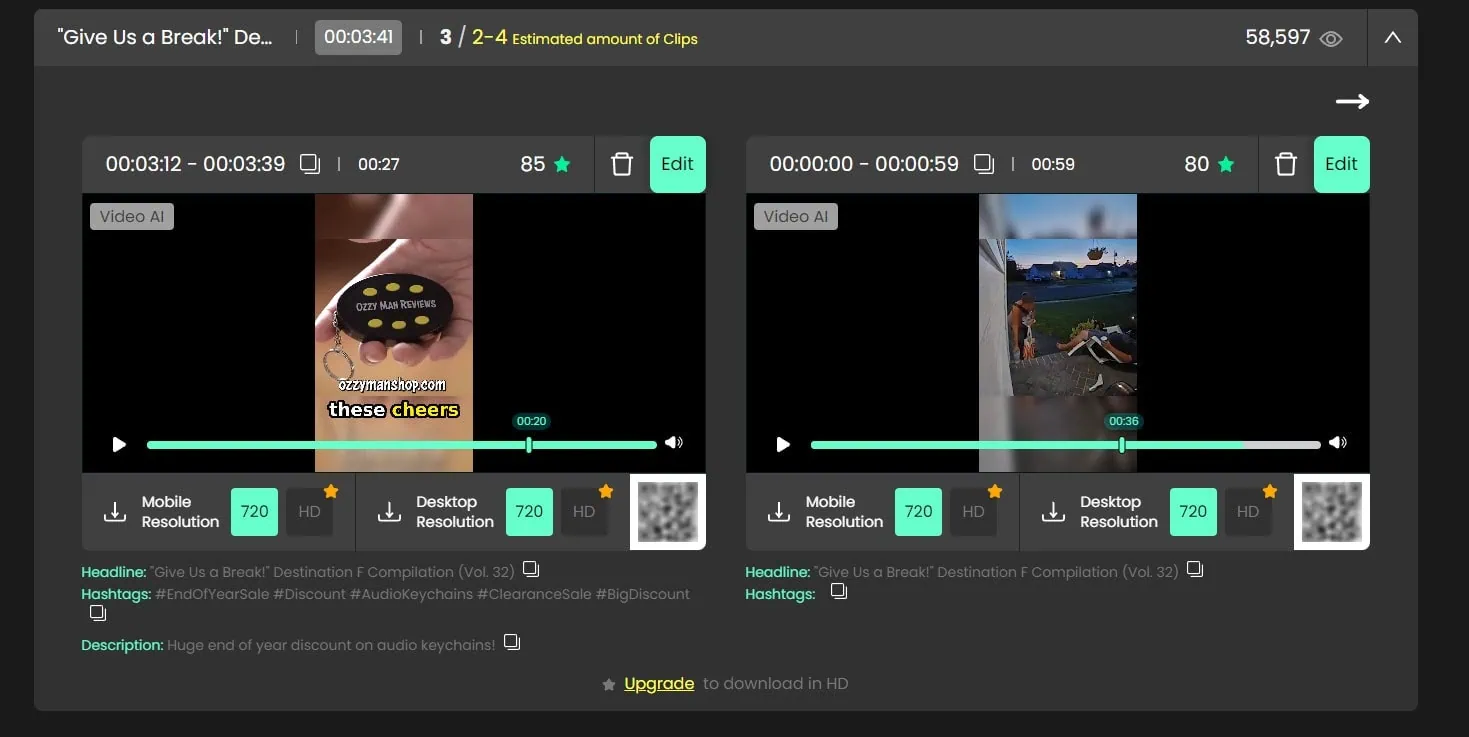1469x737 pixels.
Task: Select HD for first clip Mobile Resolution
Action: [x=309, y=511]
